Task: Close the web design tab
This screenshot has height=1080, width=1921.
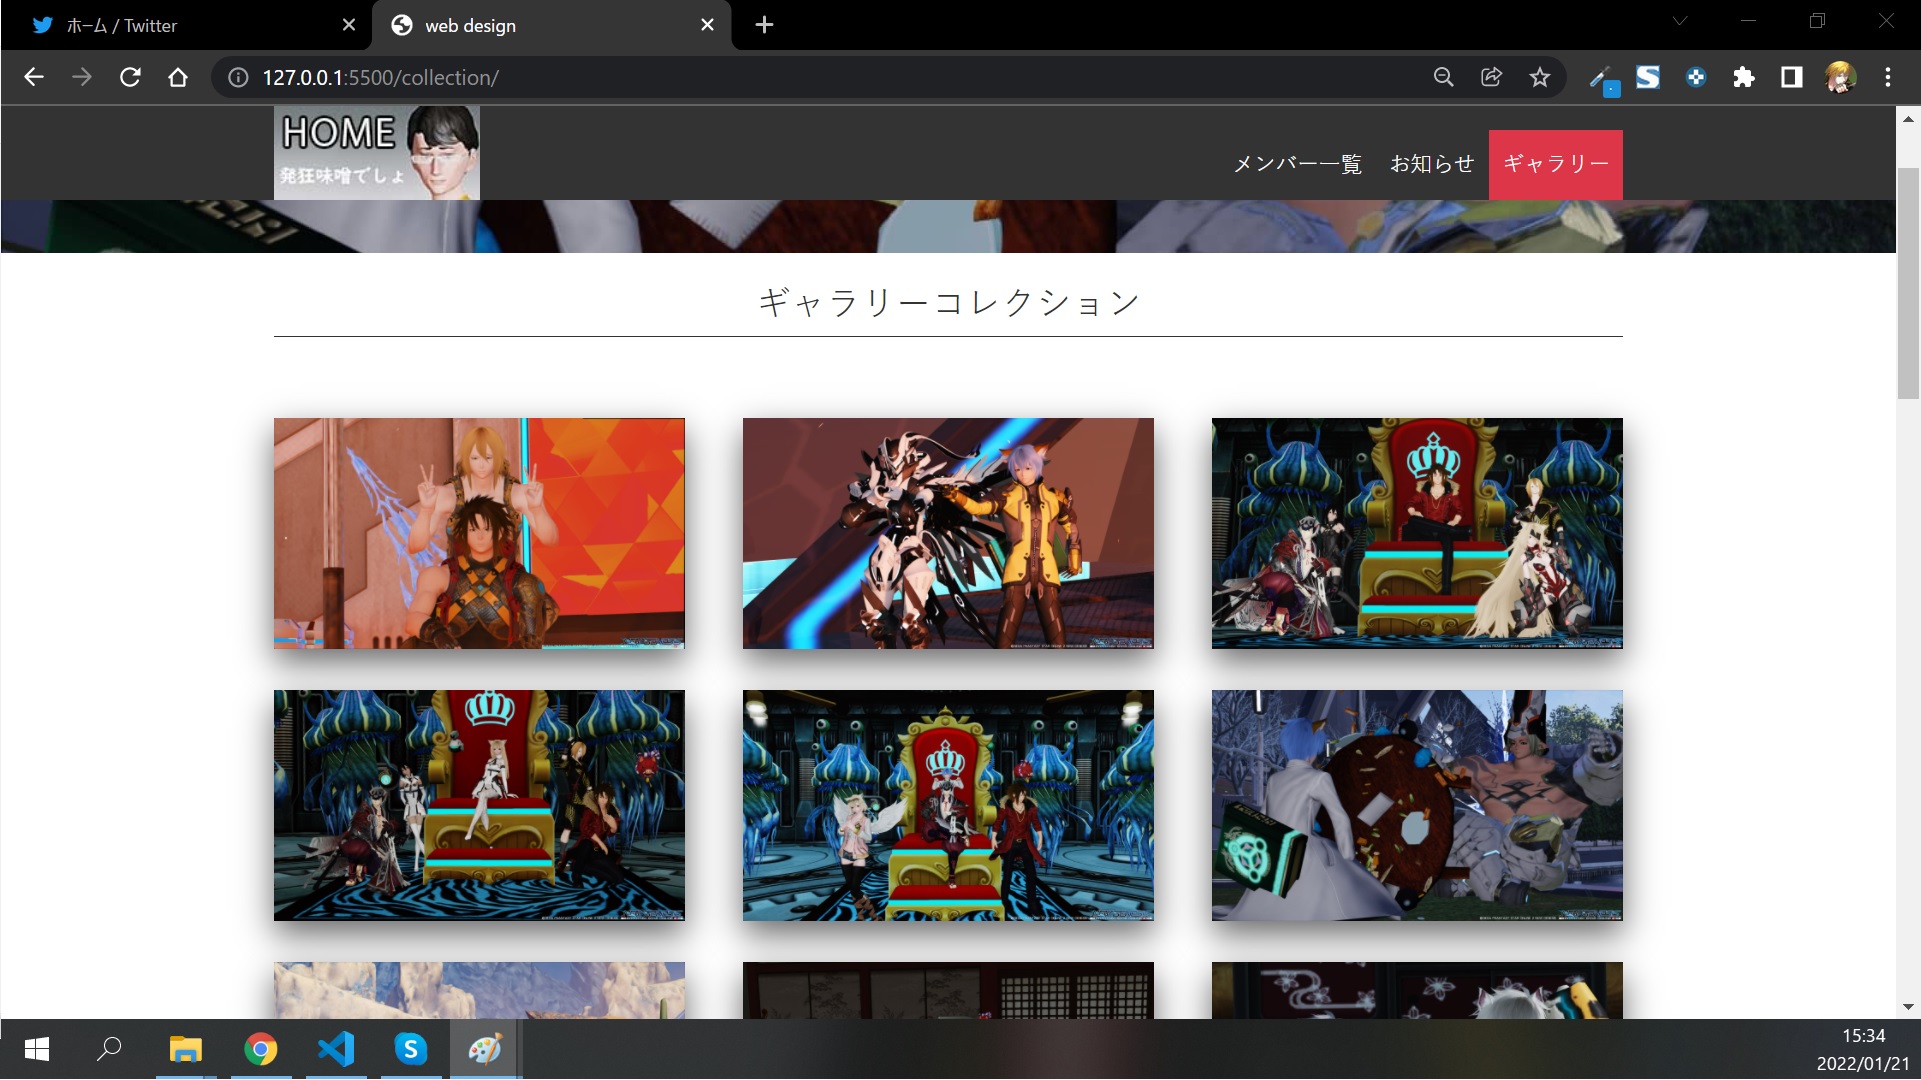Action: click(x=707, y=25)
